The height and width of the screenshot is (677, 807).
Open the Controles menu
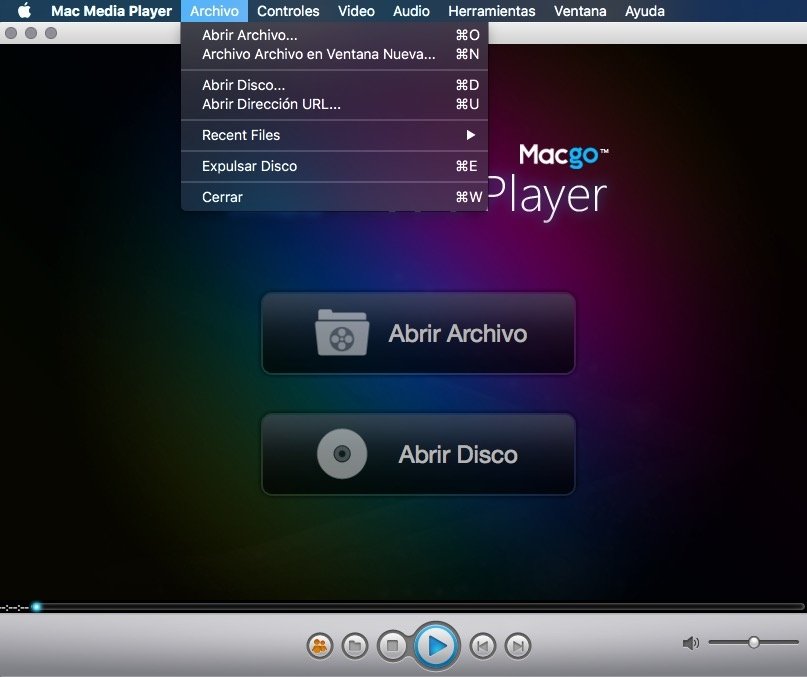coord(288,11)
